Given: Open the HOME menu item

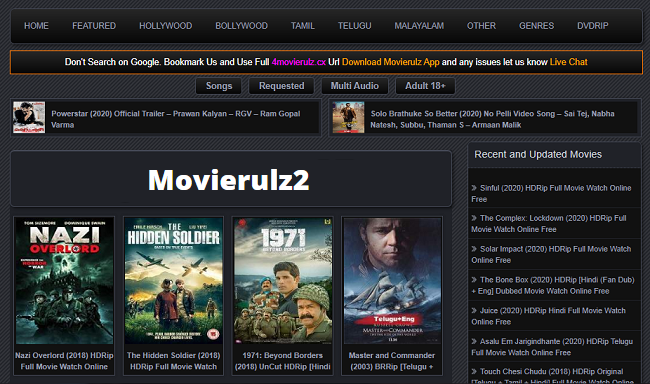Looking at the screenshot, I should point(36,26).
